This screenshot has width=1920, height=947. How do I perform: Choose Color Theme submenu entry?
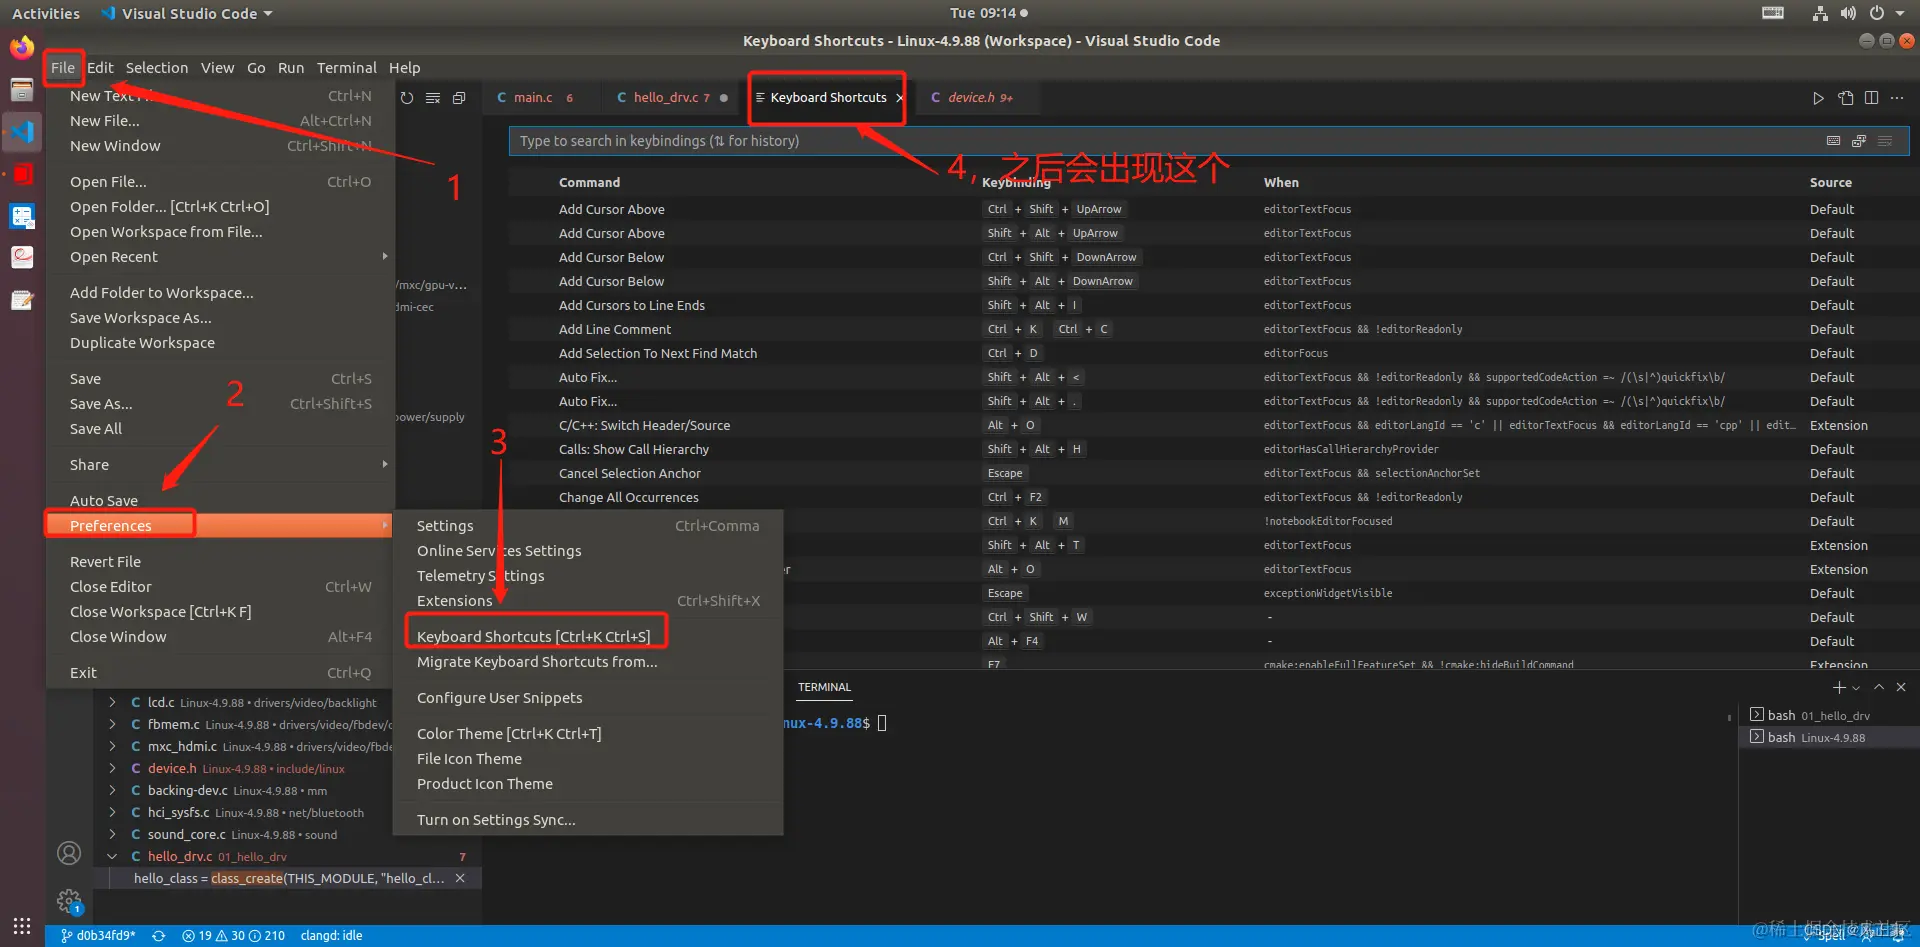point(588,734)
